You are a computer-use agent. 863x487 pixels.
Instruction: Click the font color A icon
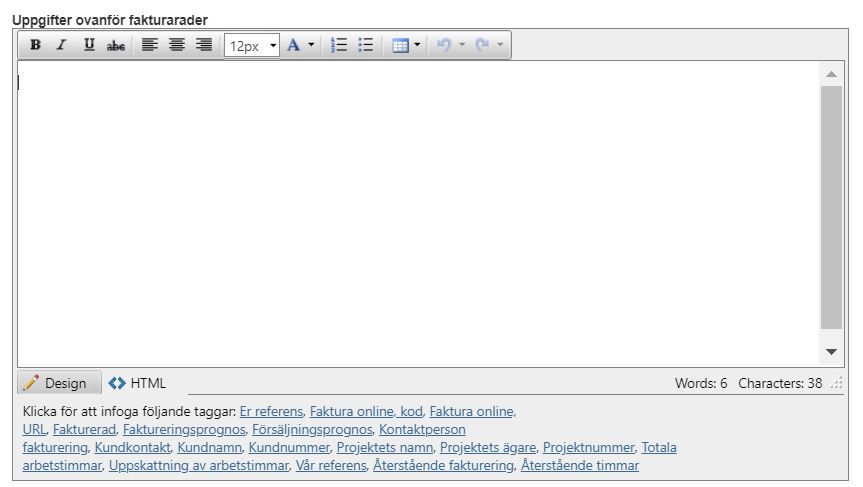(293, 45)
